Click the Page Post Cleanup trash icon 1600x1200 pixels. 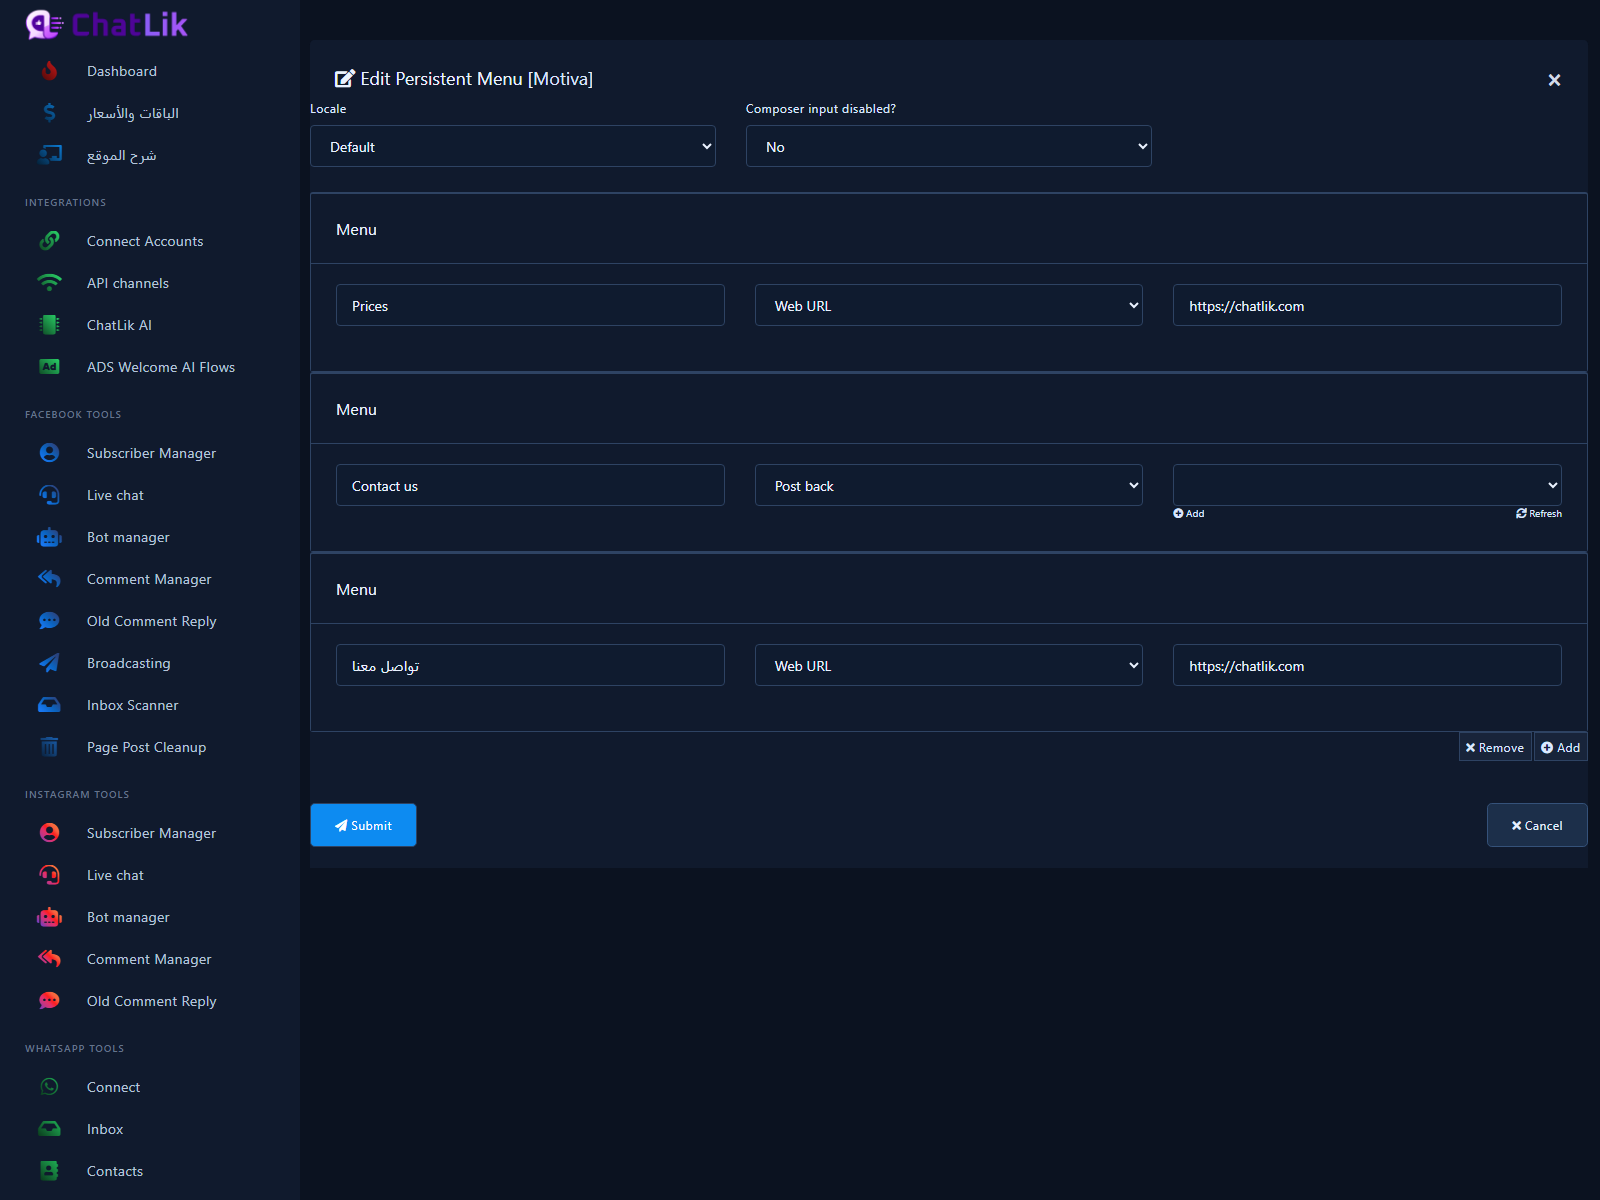pos(49,747)
